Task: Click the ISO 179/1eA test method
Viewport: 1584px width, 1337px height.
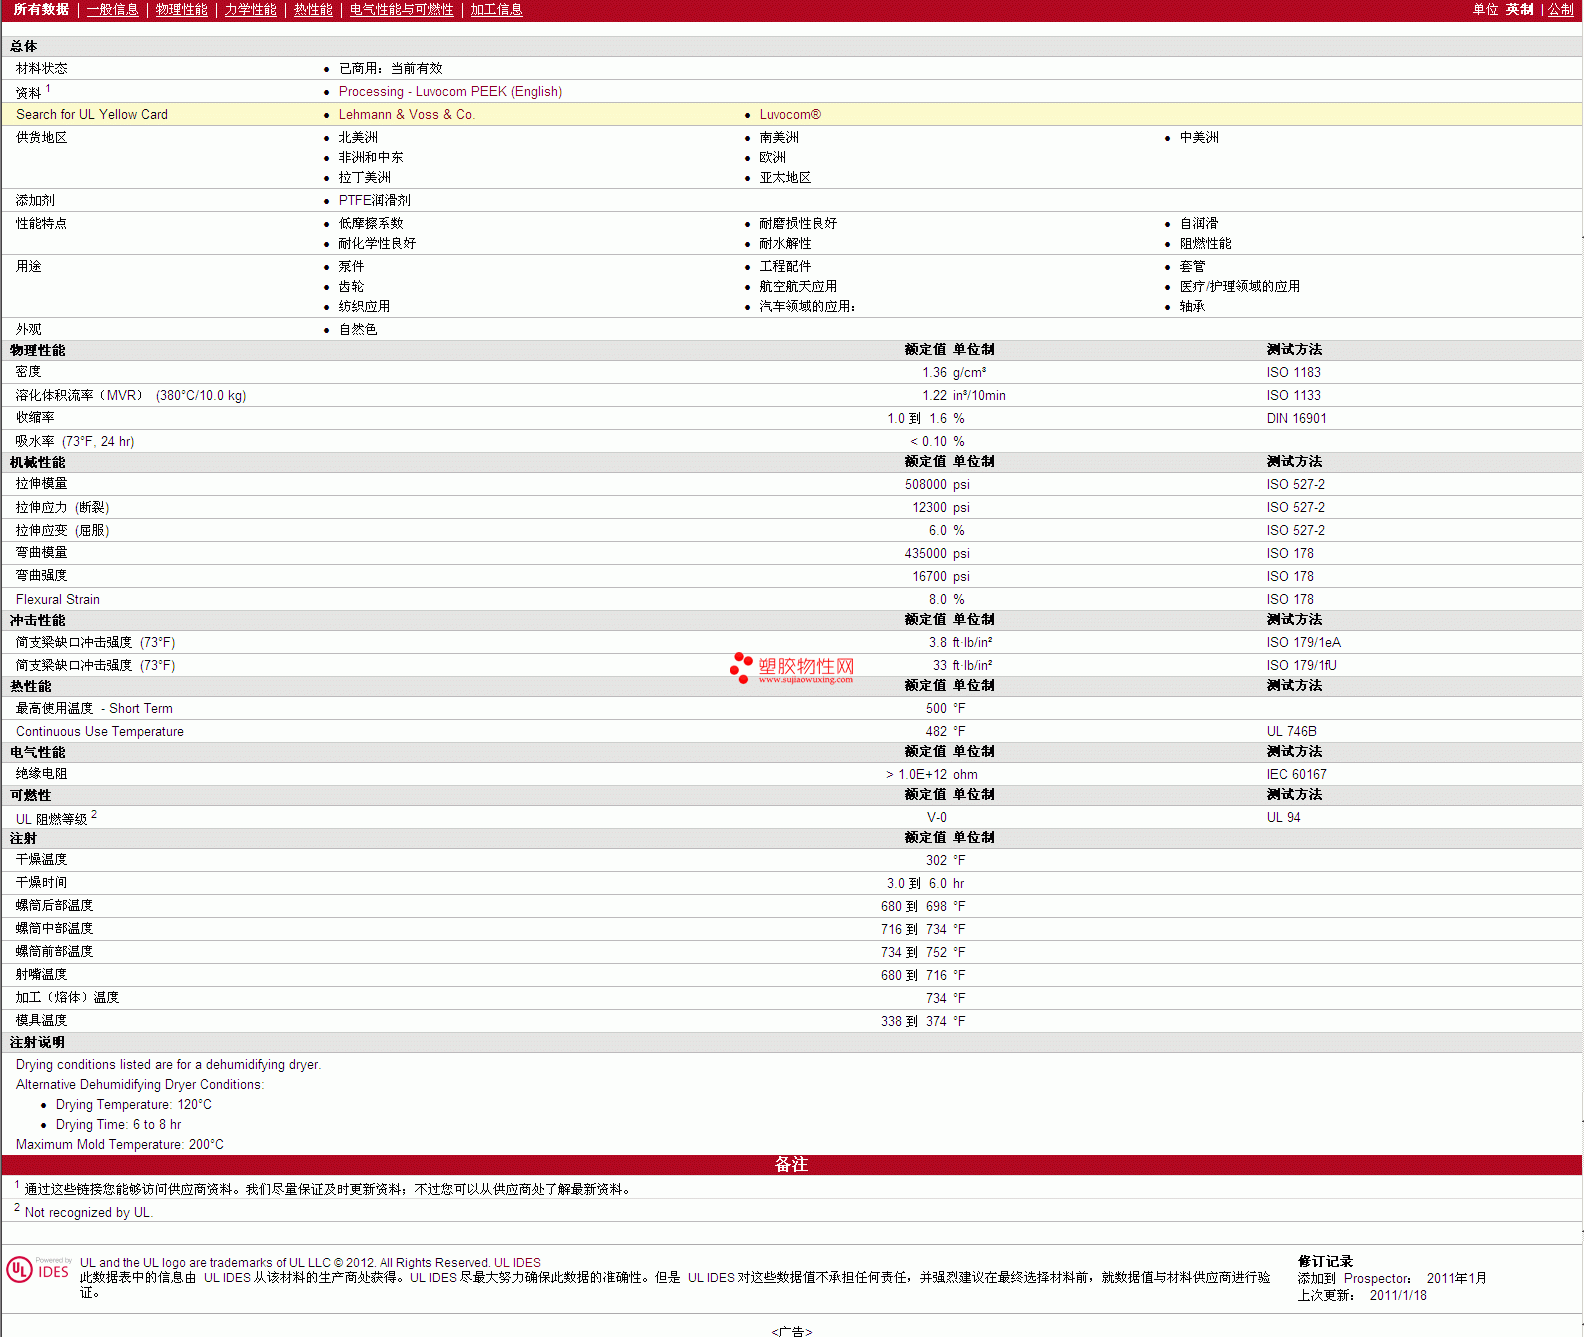Action: pyautogui.click(x=1303, y=643)
